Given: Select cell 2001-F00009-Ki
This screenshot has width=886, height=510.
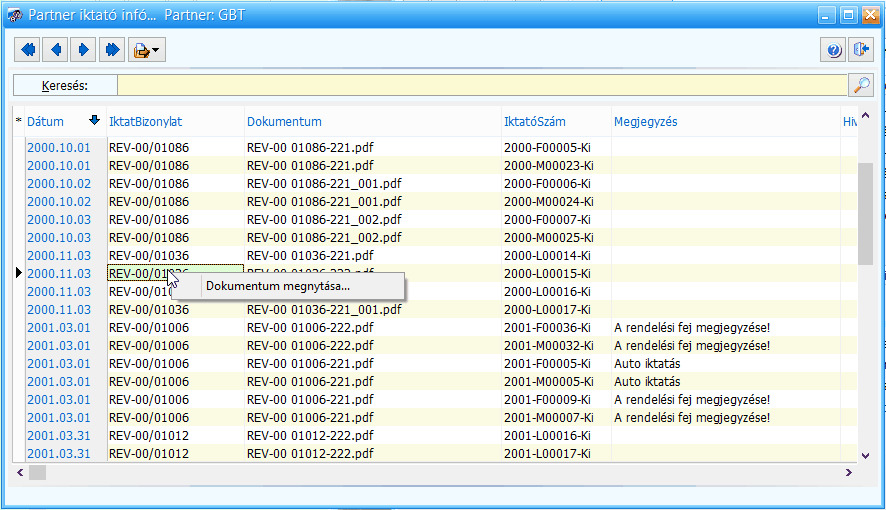Looking at the screenshot, I should point(547,400).
